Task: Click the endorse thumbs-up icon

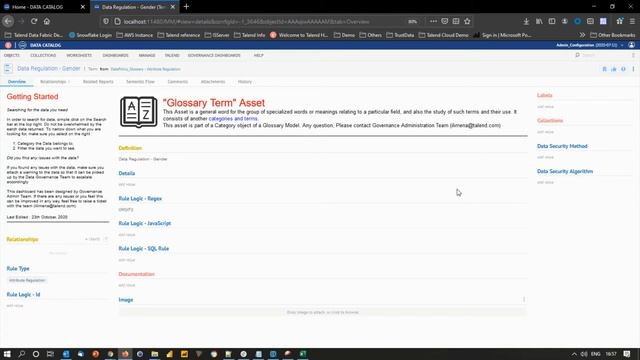Action: 614,69
